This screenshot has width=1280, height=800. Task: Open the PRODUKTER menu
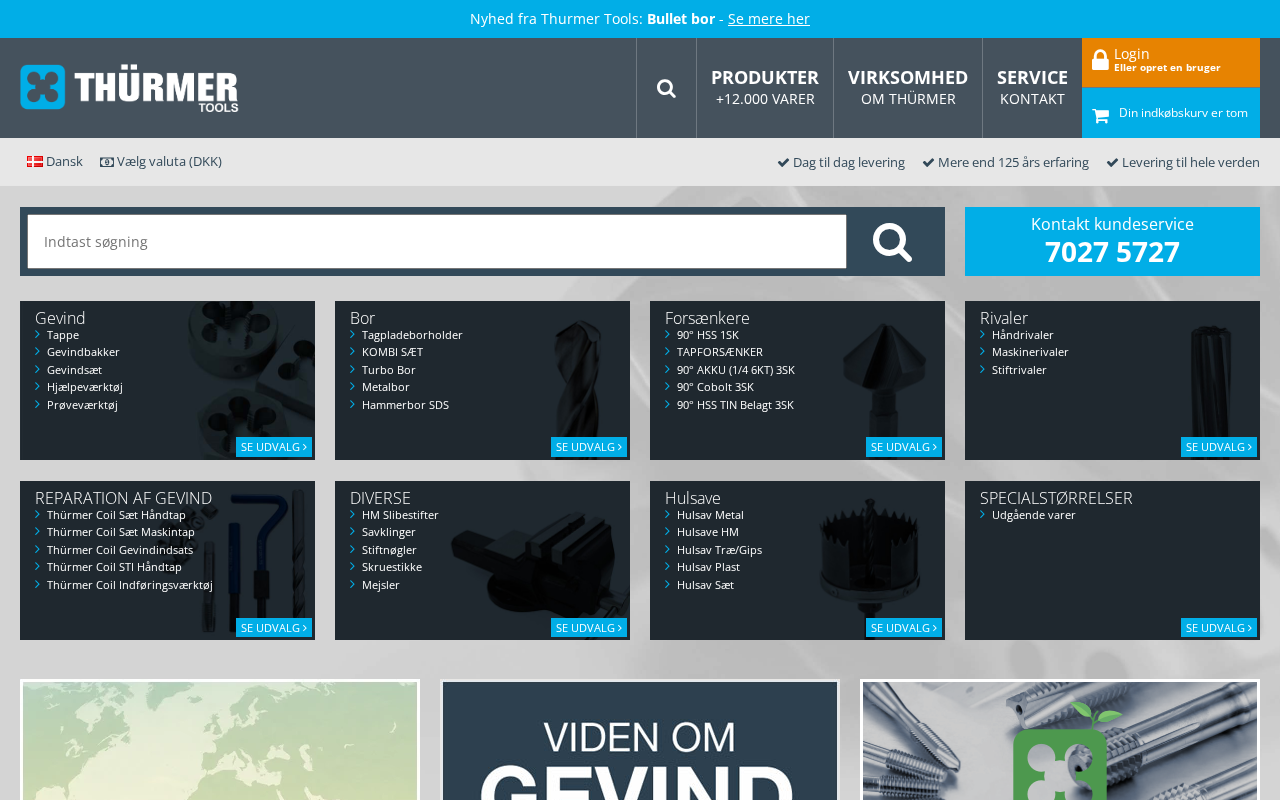click(x=765, y=88)
